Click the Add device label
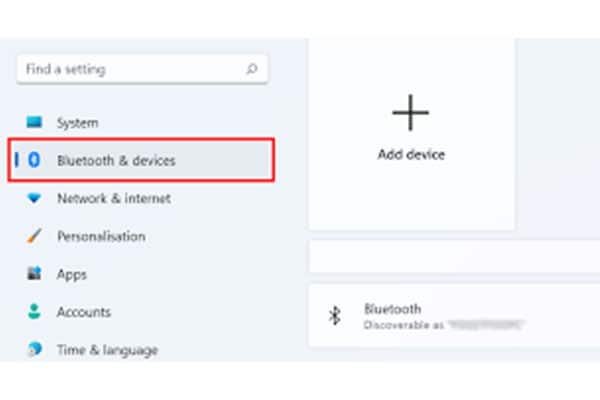The width and height of the screenshot is (600, 400). tap(411, 155)
